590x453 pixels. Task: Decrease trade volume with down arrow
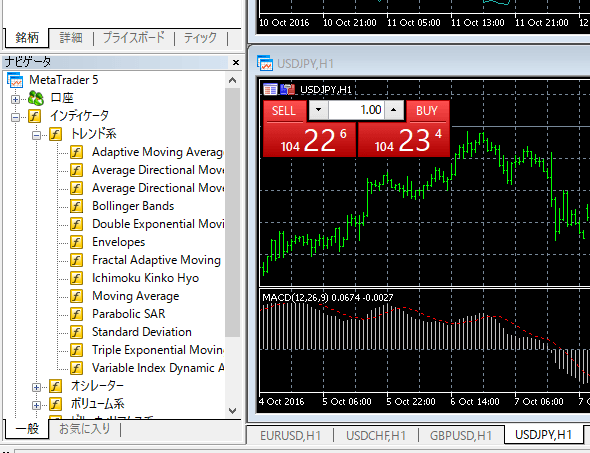318,110
